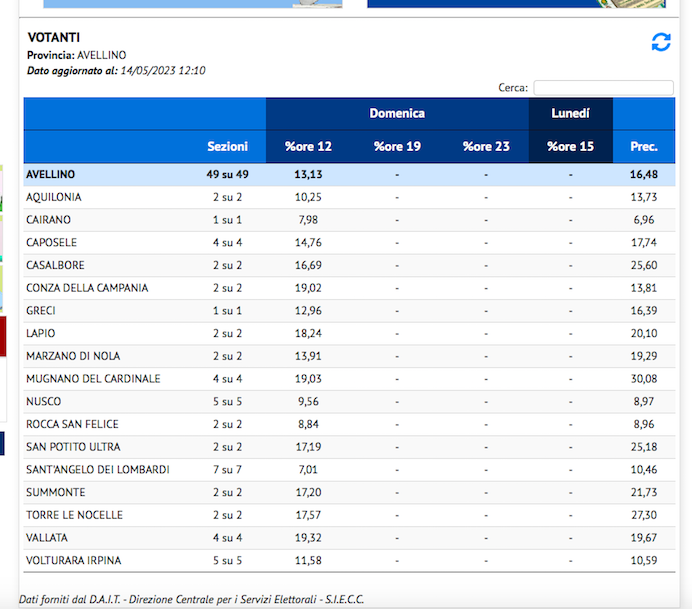Open the CONZA DELLA CAMPANIA row

coord(349,288)
